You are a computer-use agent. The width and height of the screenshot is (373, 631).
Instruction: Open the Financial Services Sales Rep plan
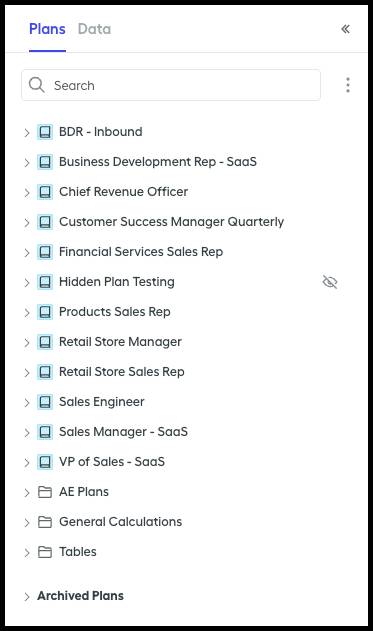(x=141, y=252)
